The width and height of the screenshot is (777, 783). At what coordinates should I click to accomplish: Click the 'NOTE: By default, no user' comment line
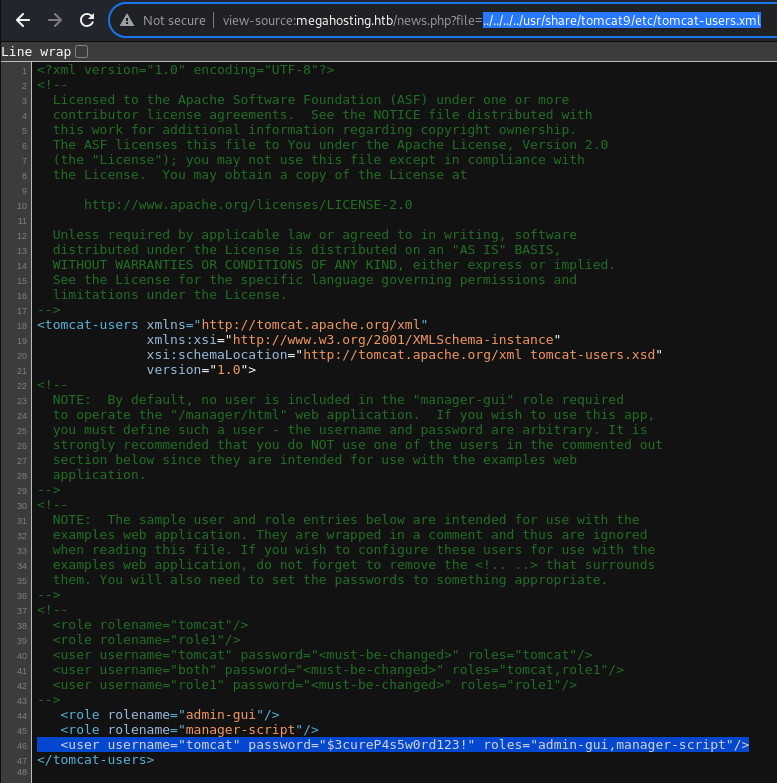click(x=338, y=399)
